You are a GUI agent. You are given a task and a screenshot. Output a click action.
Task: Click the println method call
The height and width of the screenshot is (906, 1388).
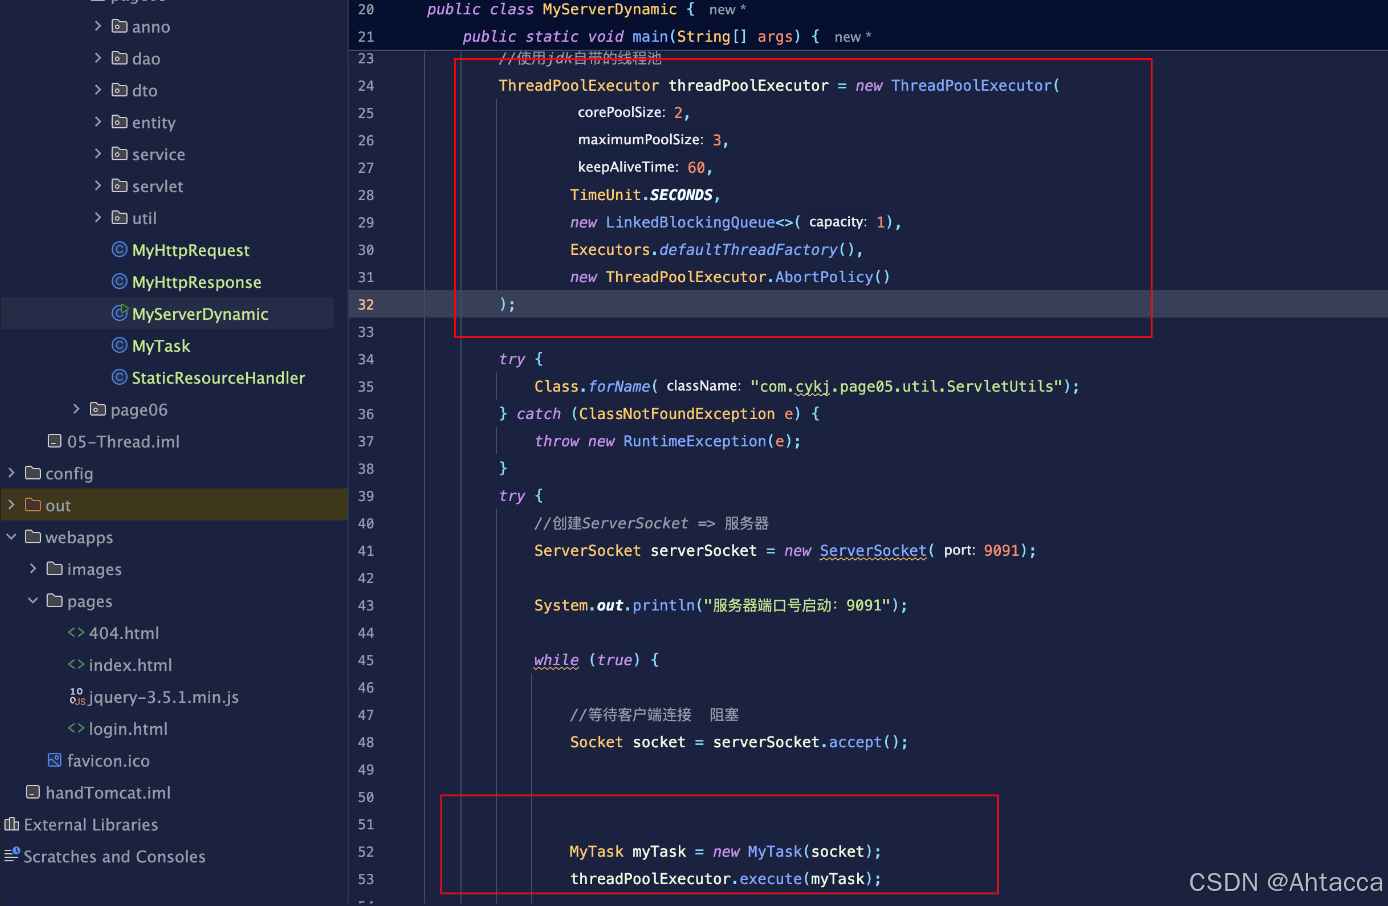[x=664, y=605]
